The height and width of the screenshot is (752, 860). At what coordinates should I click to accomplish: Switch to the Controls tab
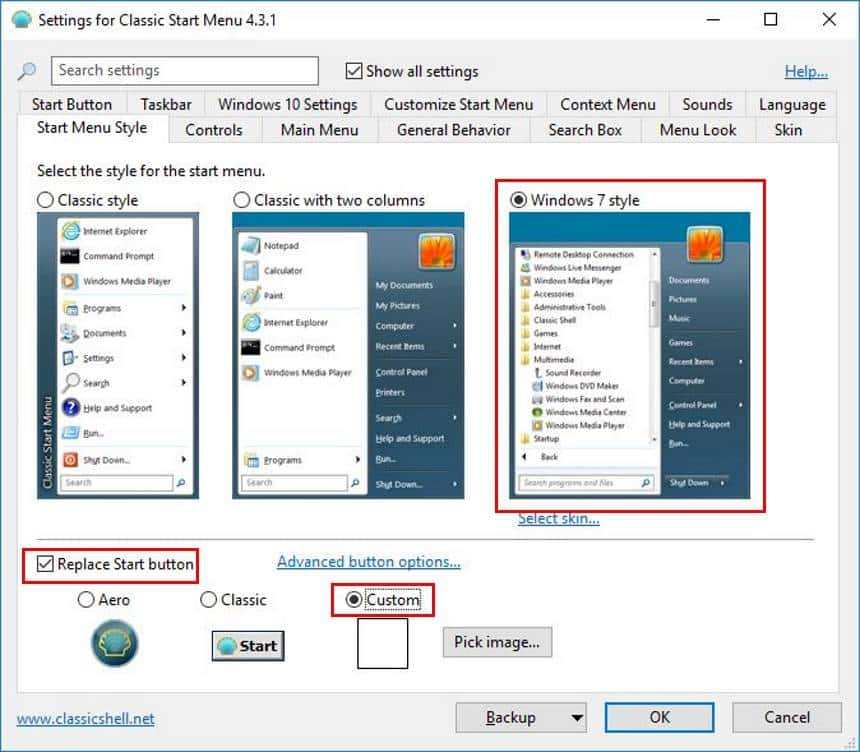tap(214, 130)
